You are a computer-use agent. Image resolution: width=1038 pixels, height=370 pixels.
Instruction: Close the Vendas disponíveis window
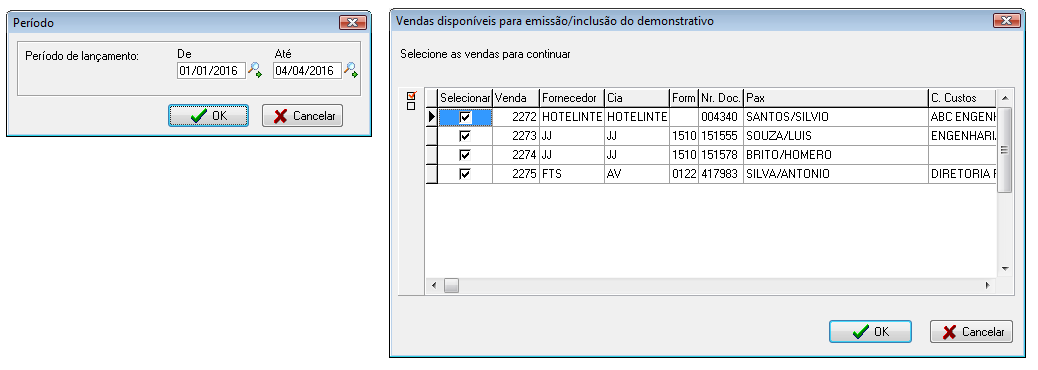click(1007, 21)
